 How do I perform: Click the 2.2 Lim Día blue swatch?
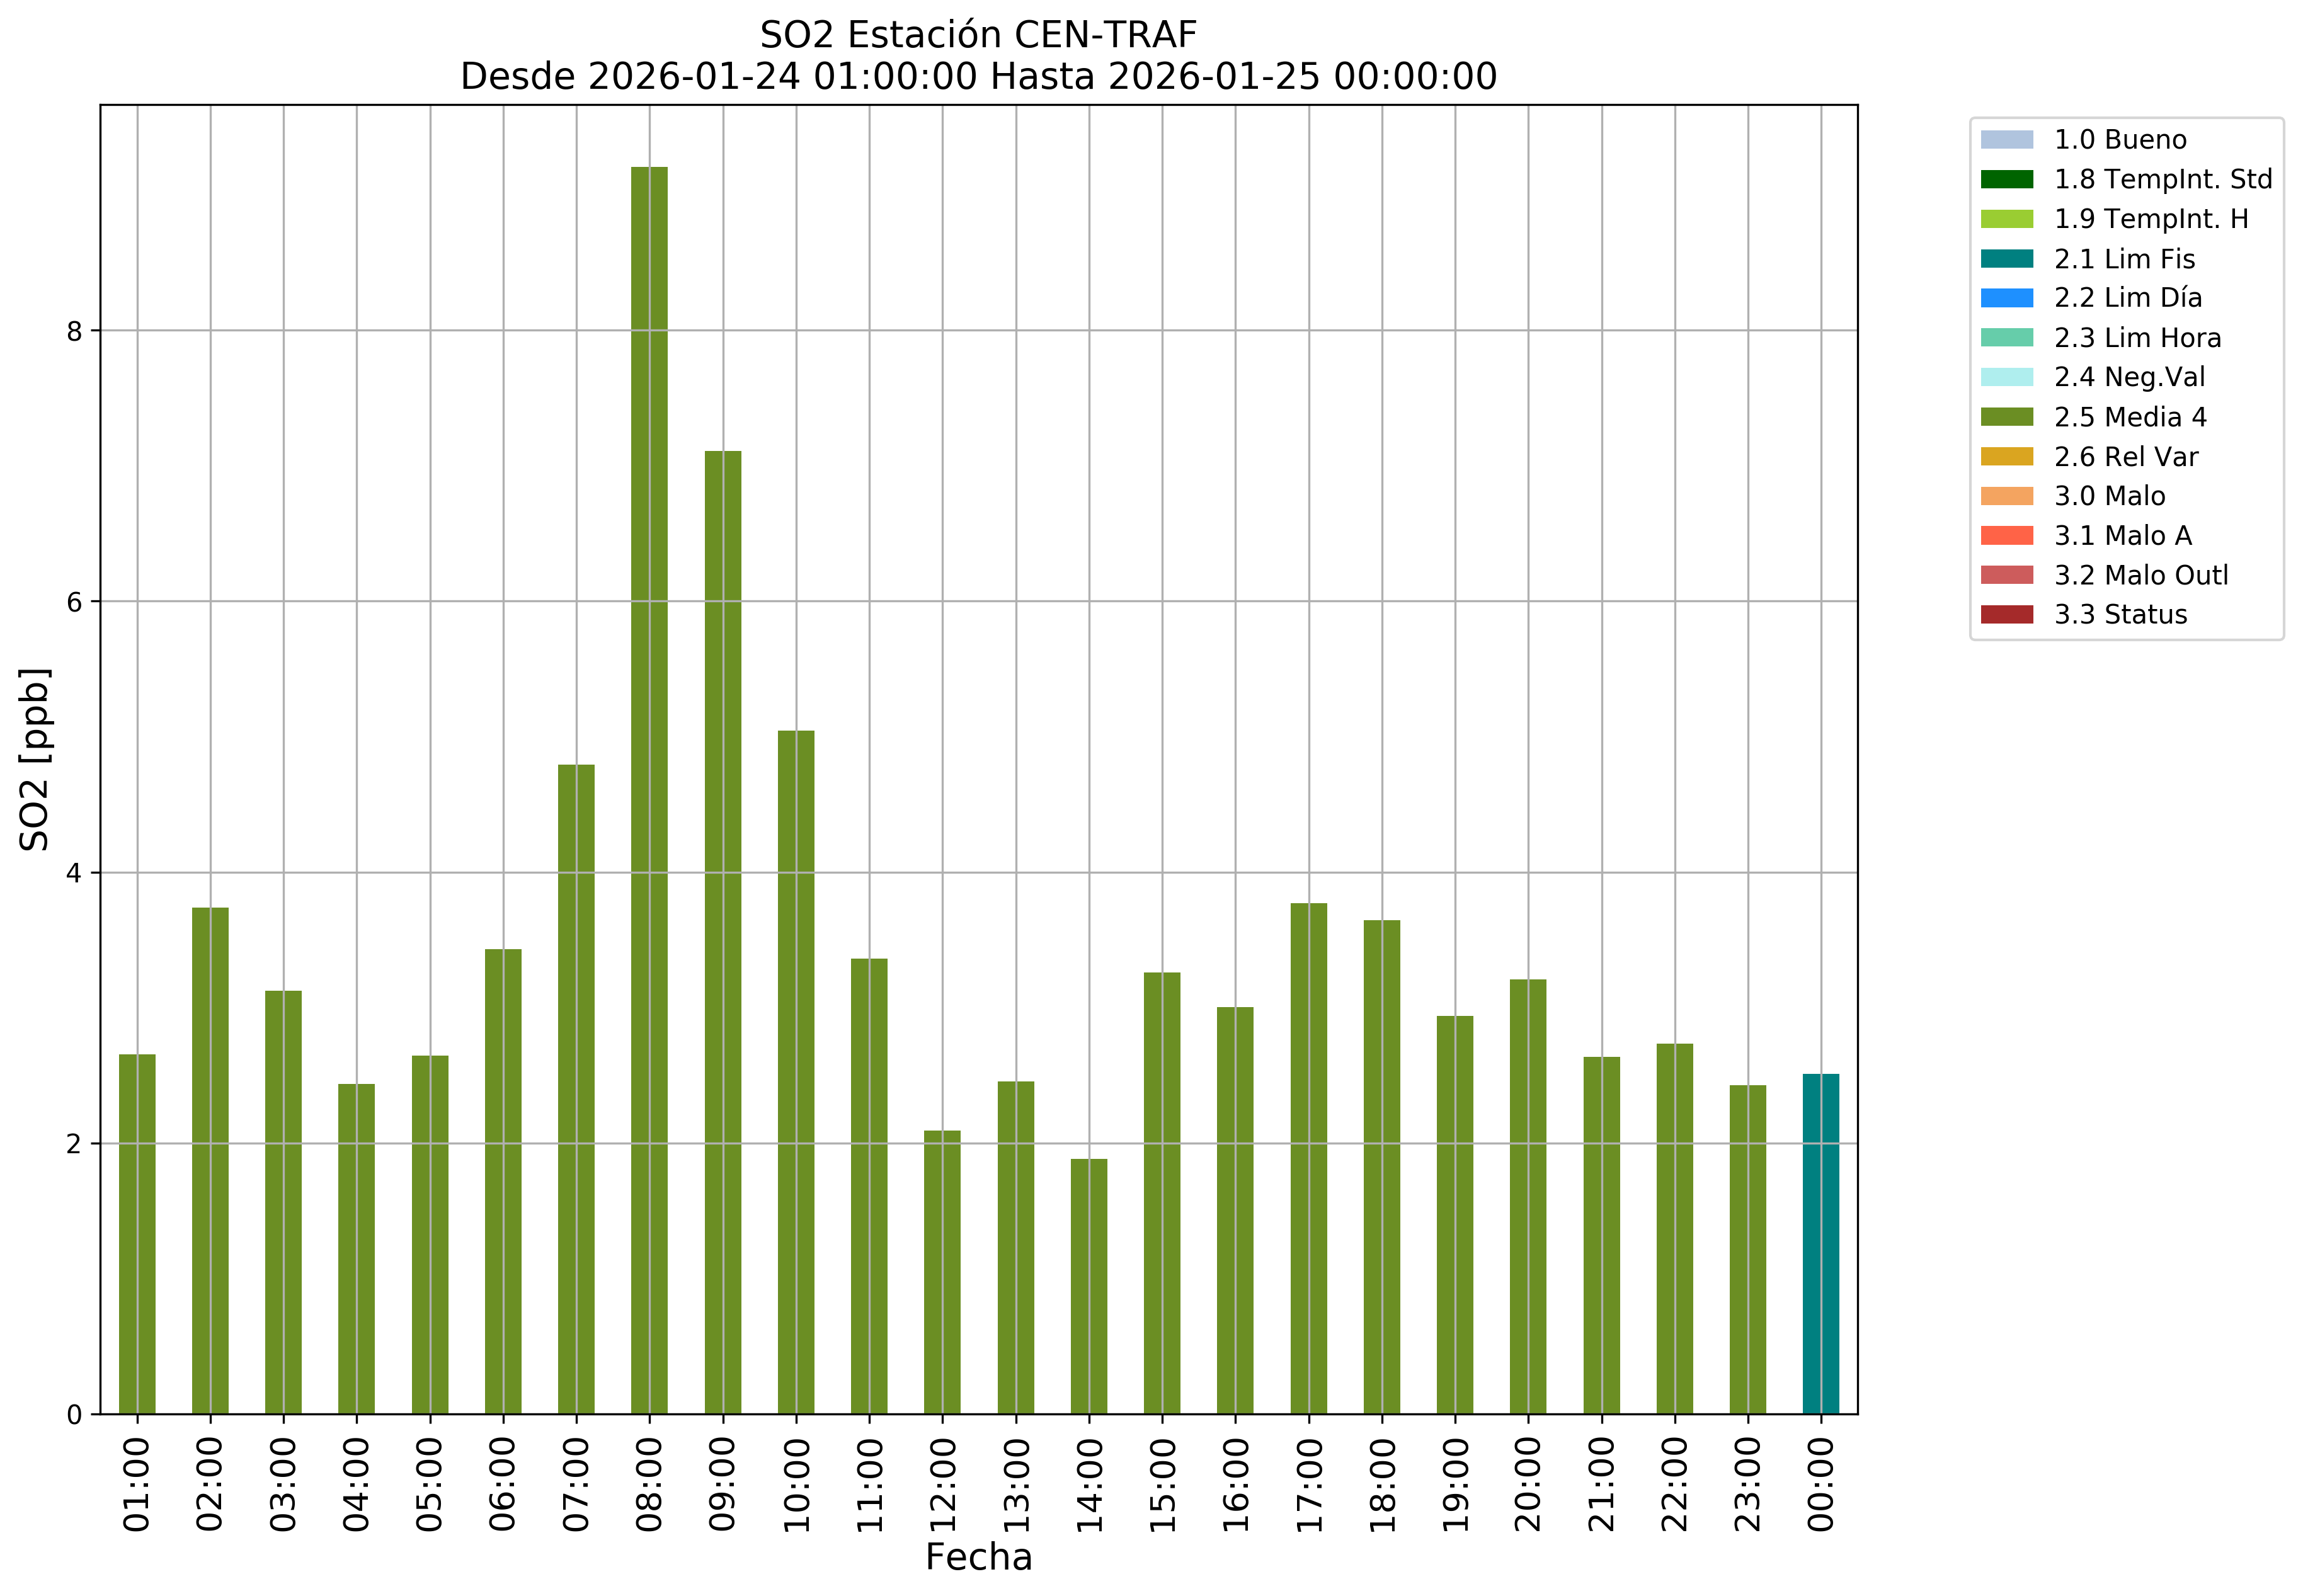coord(2006,298)
